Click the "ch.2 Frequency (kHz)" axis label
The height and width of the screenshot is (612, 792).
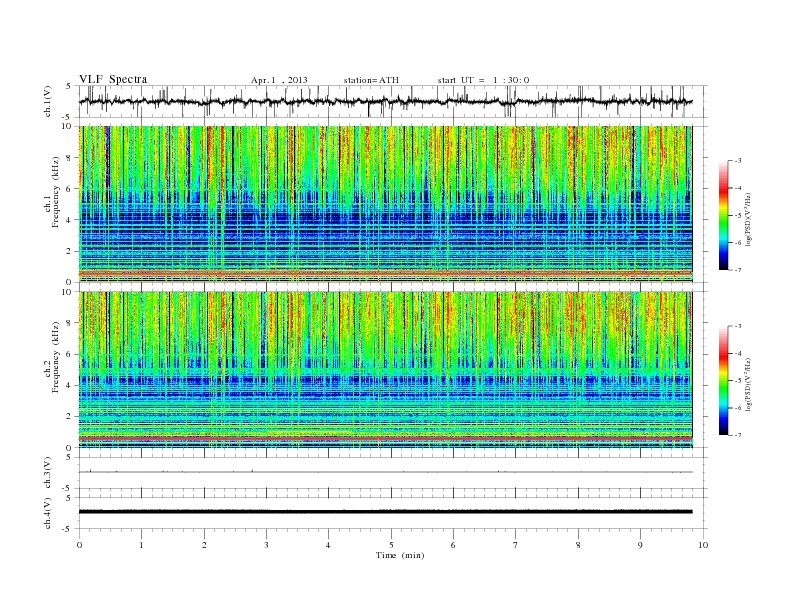[x=52, y=357]
